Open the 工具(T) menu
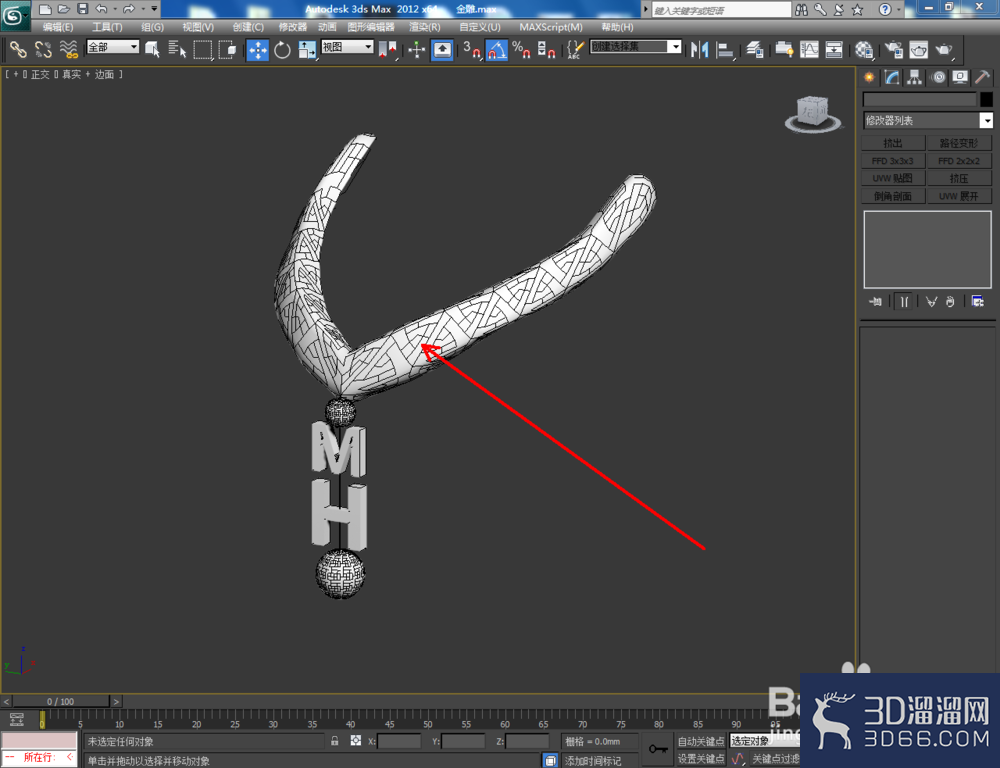 pyautogui.click(x=107, y=27)
